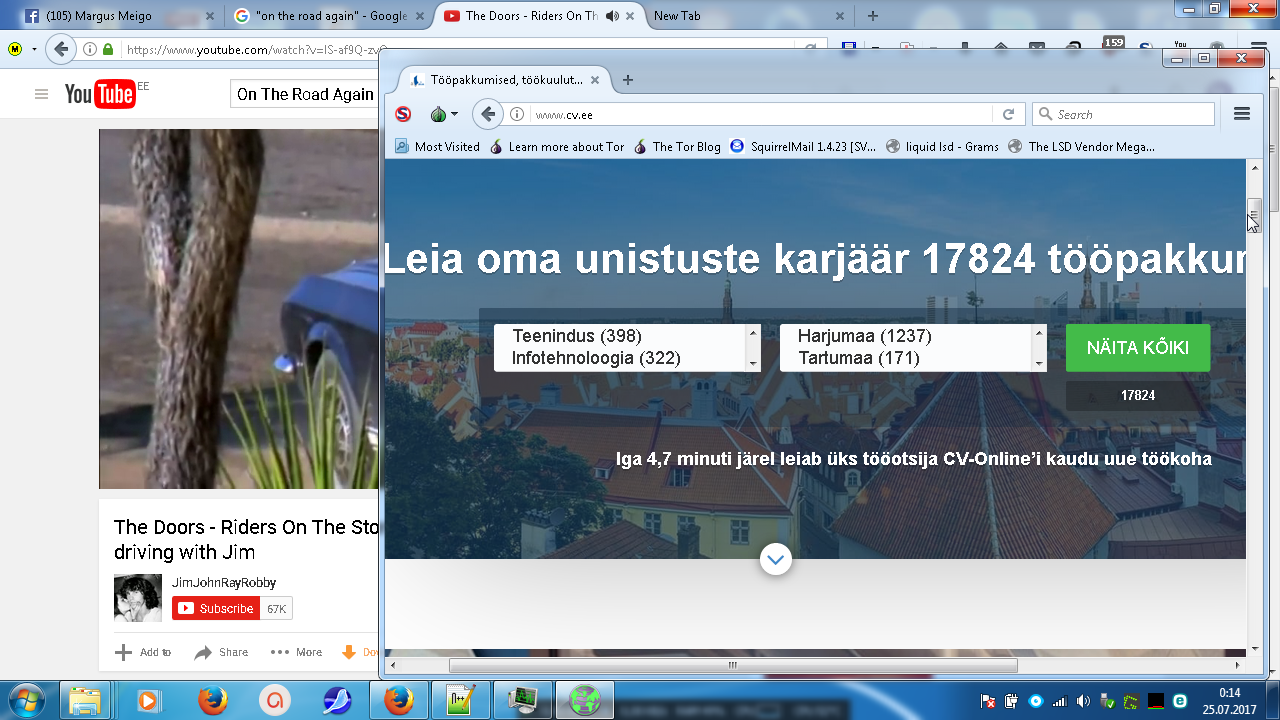The image size is (1280, 720).
Task: Click Share under the YouTube video
Action: pyautogui.click(x=221, y=652)
